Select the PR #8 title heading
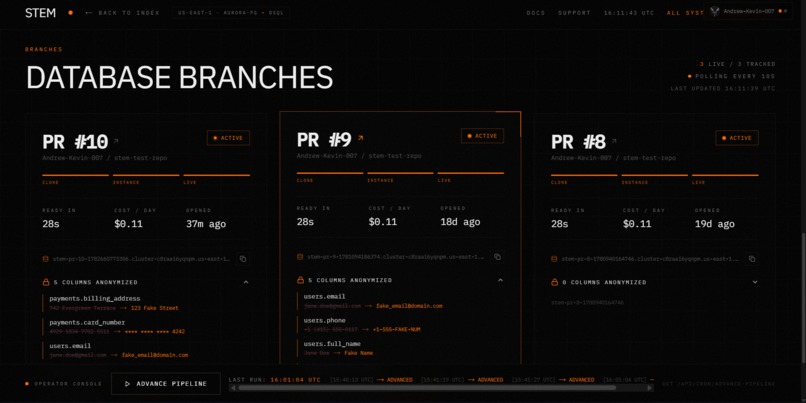The image size is (806, 403). [x=578, y=141]
